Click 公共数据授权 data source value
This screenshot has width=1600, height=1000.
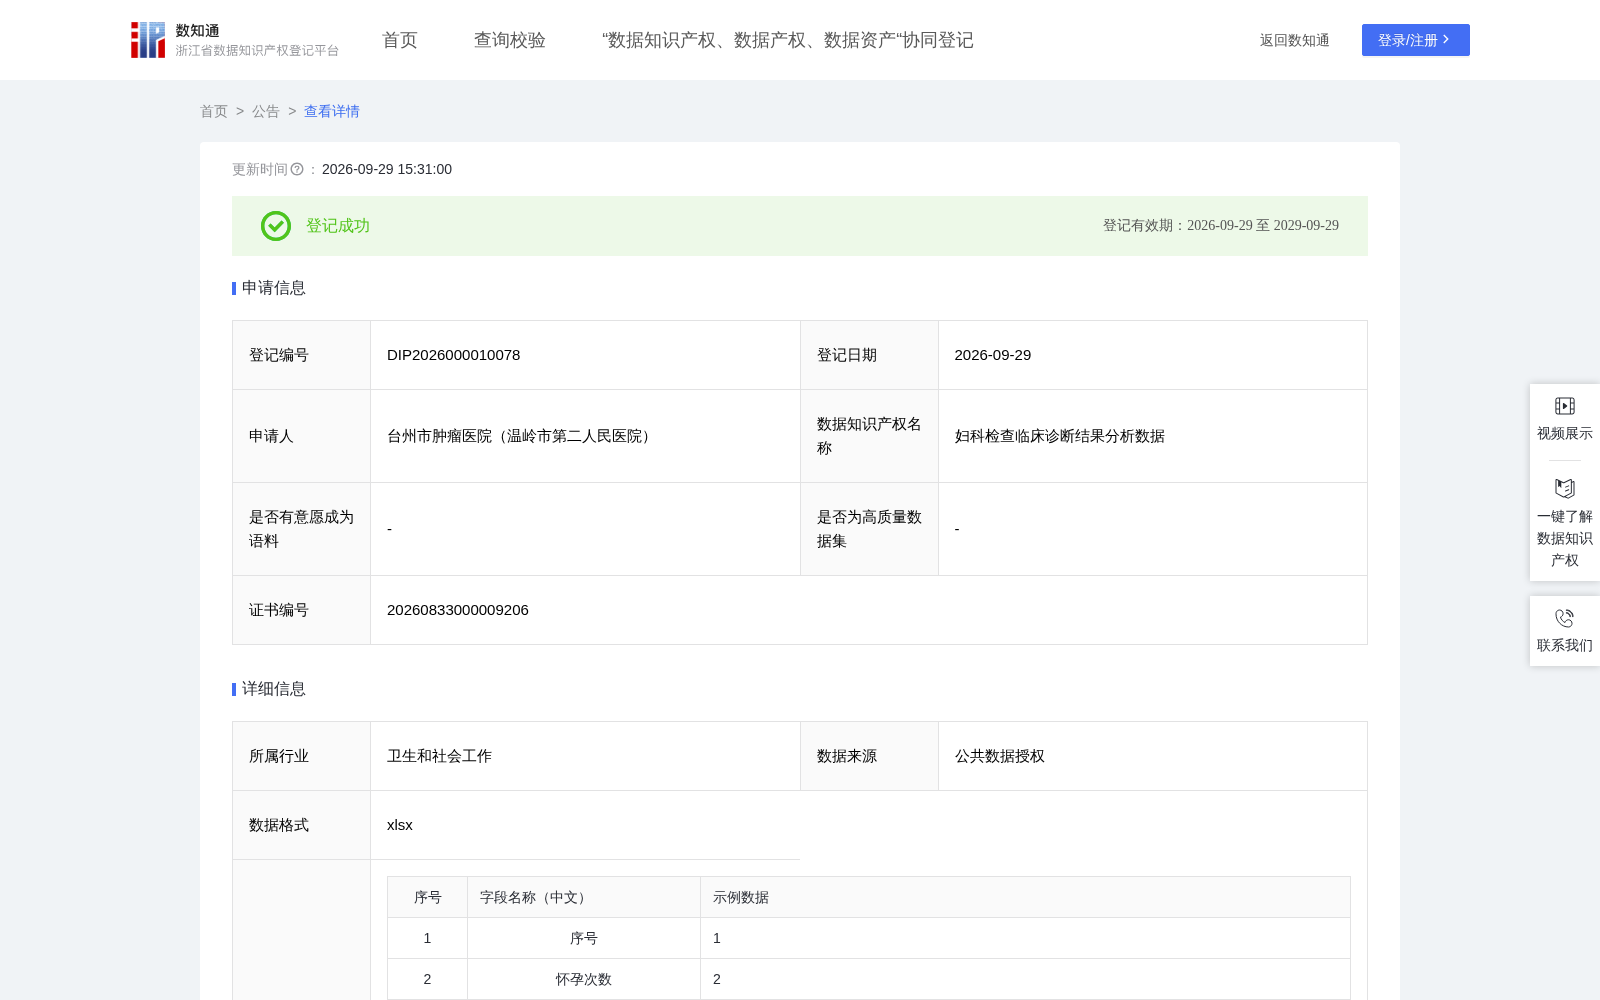1000,756
